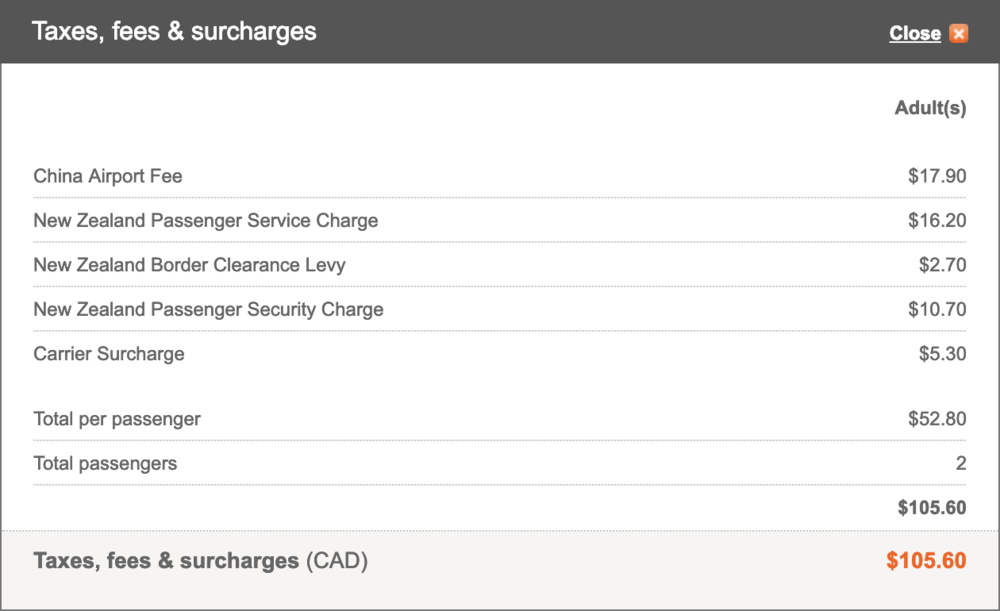
Task: Click New Zealand Passenger Security Charge label
Action: [208, 309]
